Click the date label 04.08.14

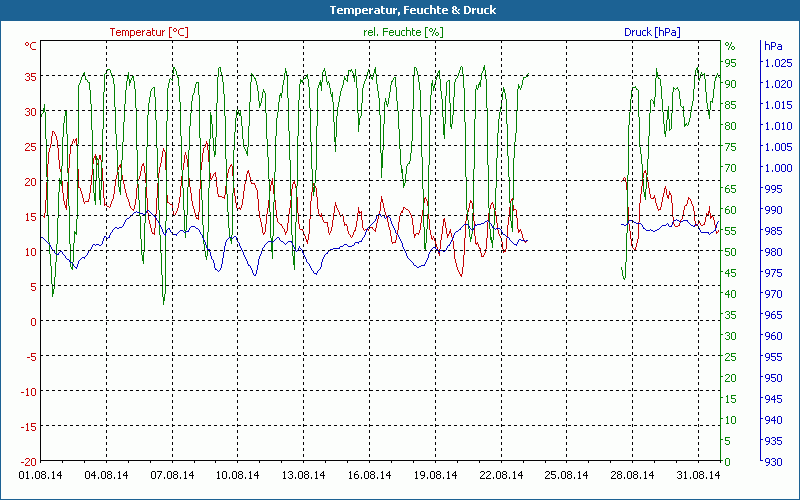tap(106, 475)
